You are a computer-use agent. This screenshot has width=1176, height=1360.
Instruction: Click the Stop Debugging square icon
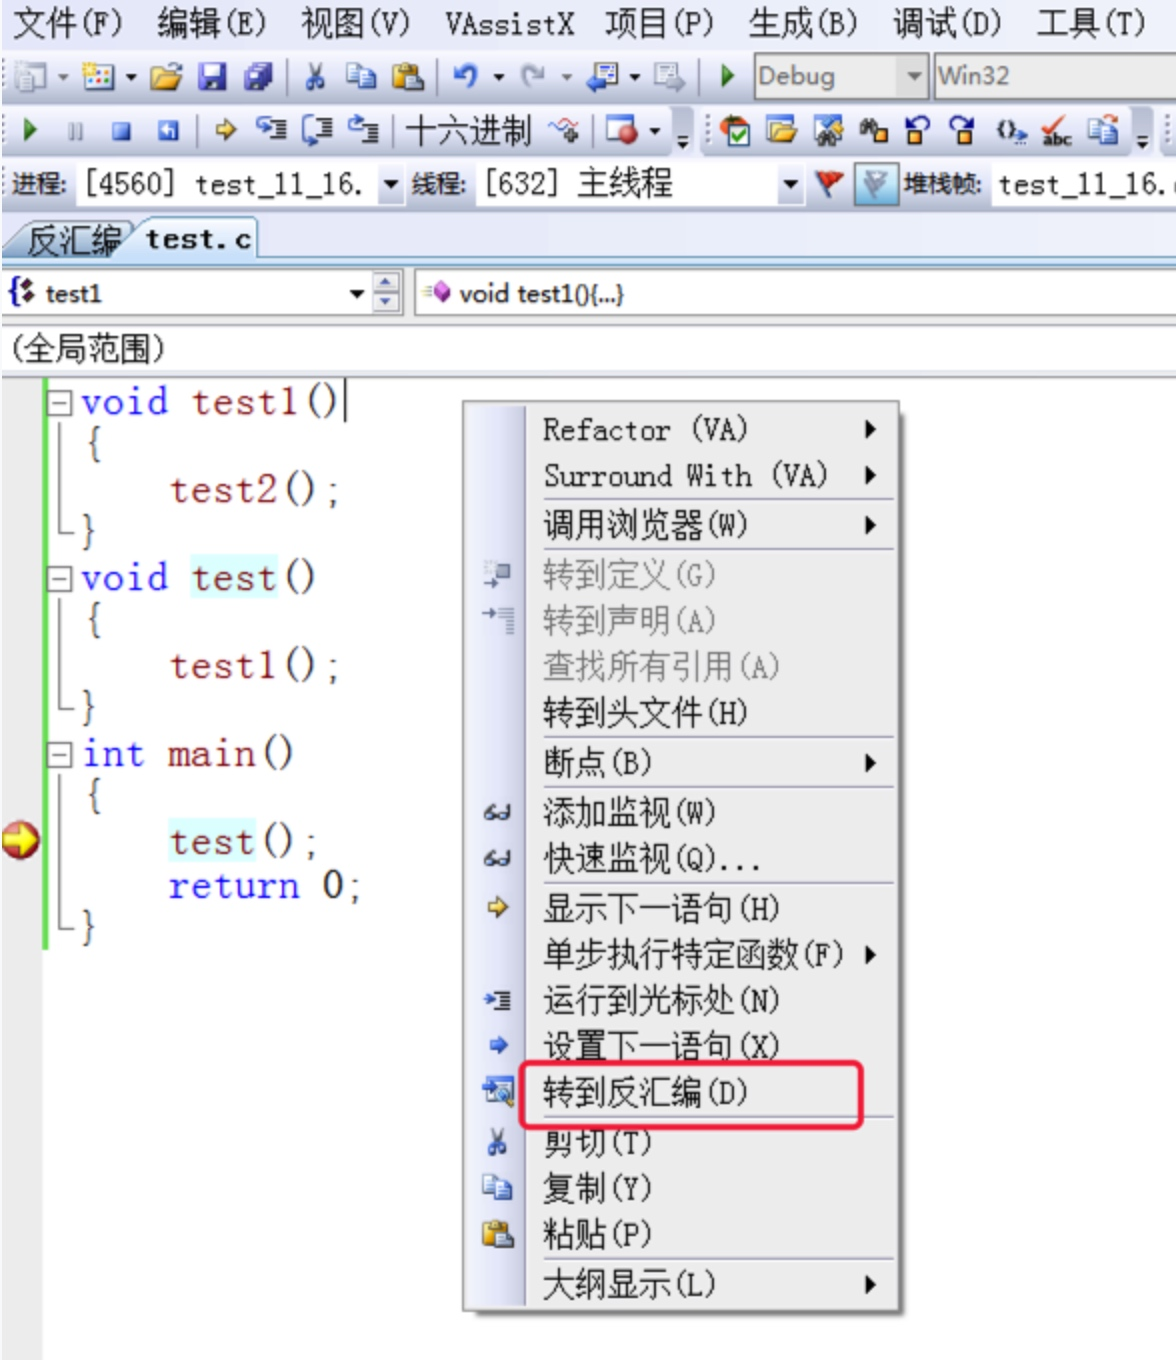point(121,131)
